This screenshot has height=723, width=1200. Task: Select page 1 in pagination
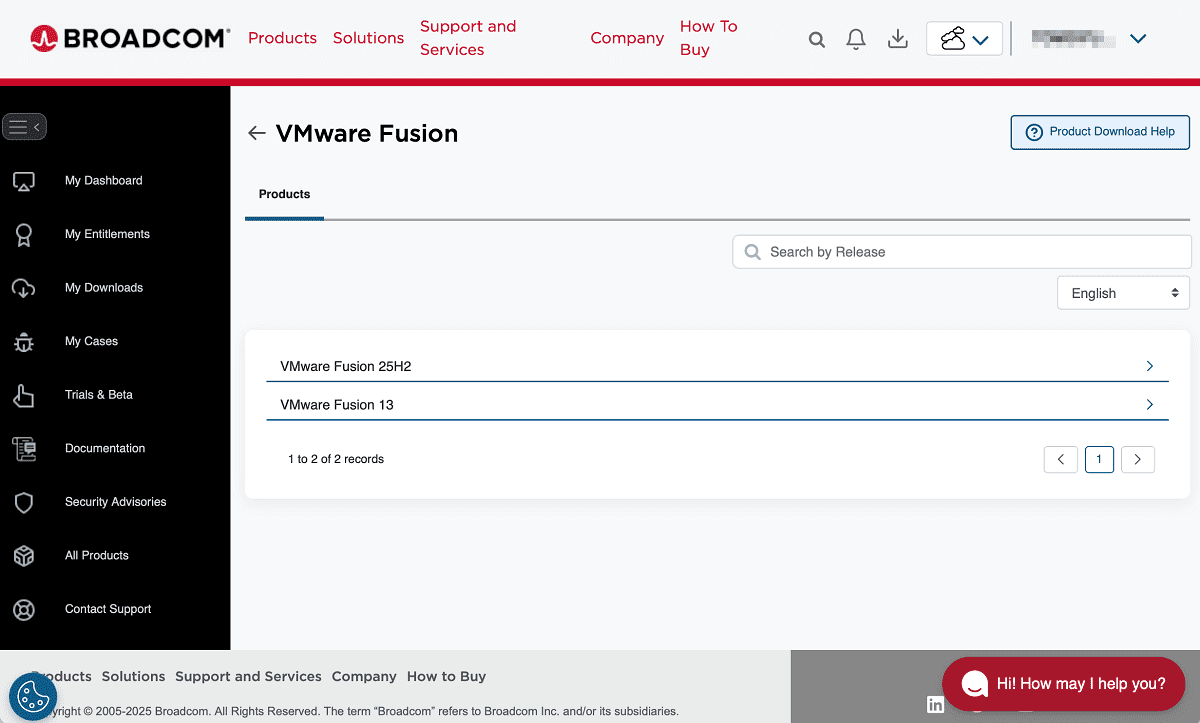tap(1099, 459)
